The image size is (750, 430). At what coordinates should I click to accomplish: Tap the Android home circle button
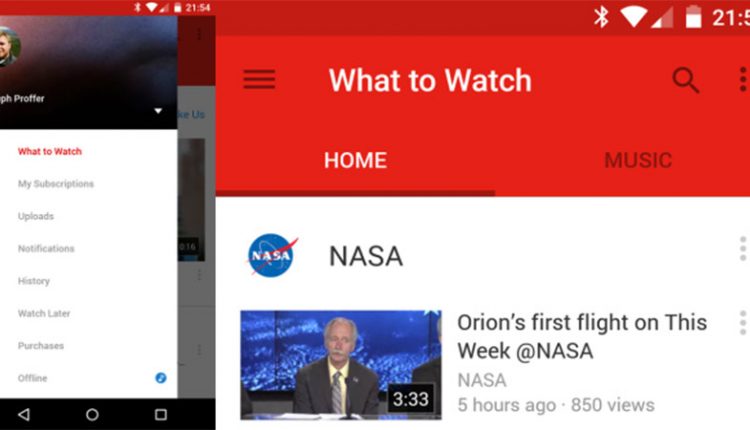(92, 414)
